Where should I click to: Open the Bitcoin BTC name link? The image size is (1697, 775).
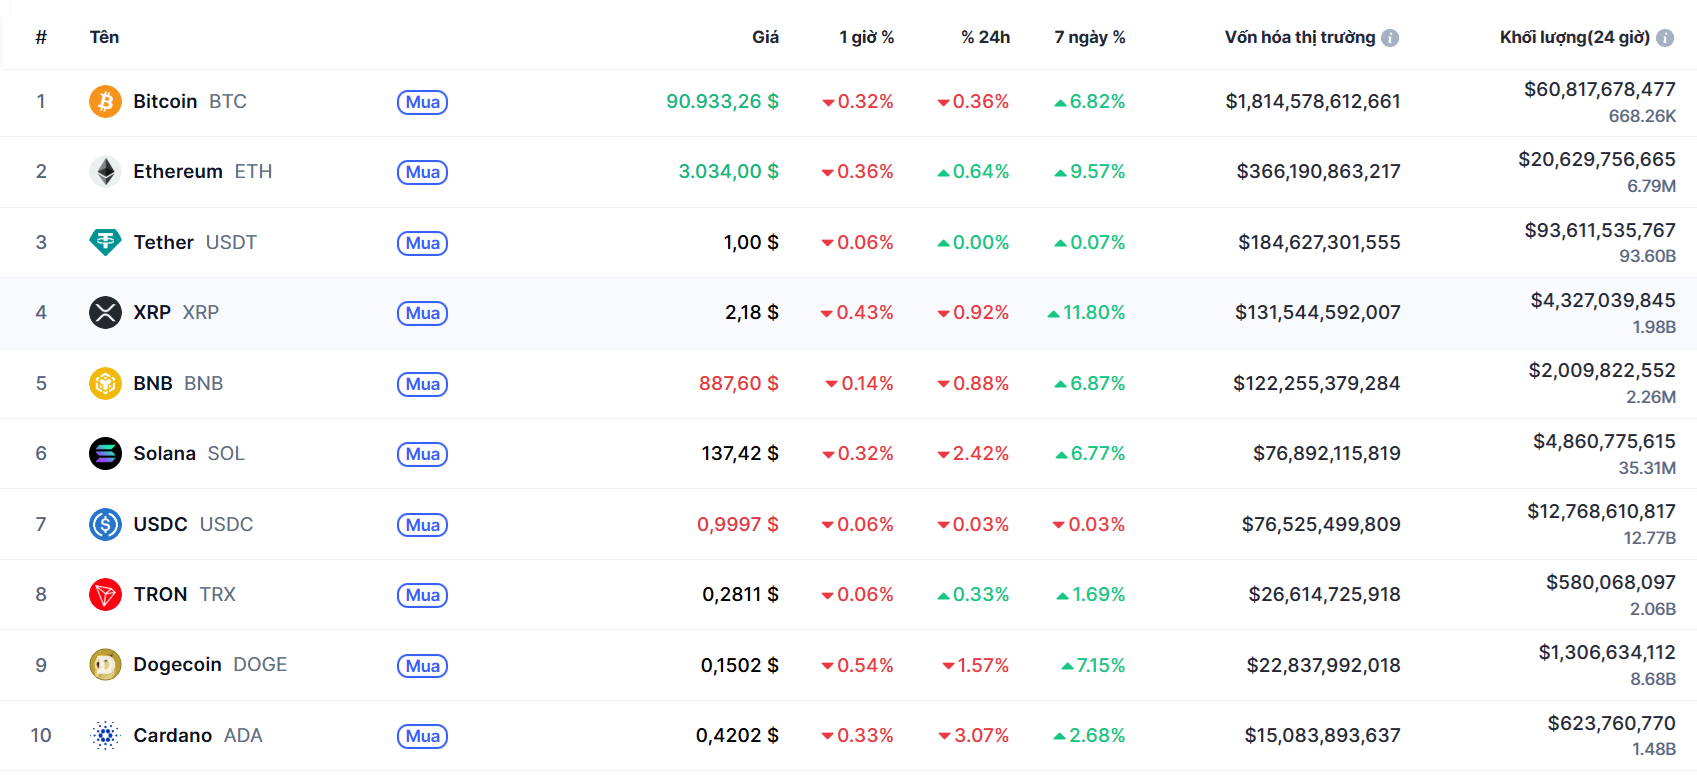[x=189, y=101]
